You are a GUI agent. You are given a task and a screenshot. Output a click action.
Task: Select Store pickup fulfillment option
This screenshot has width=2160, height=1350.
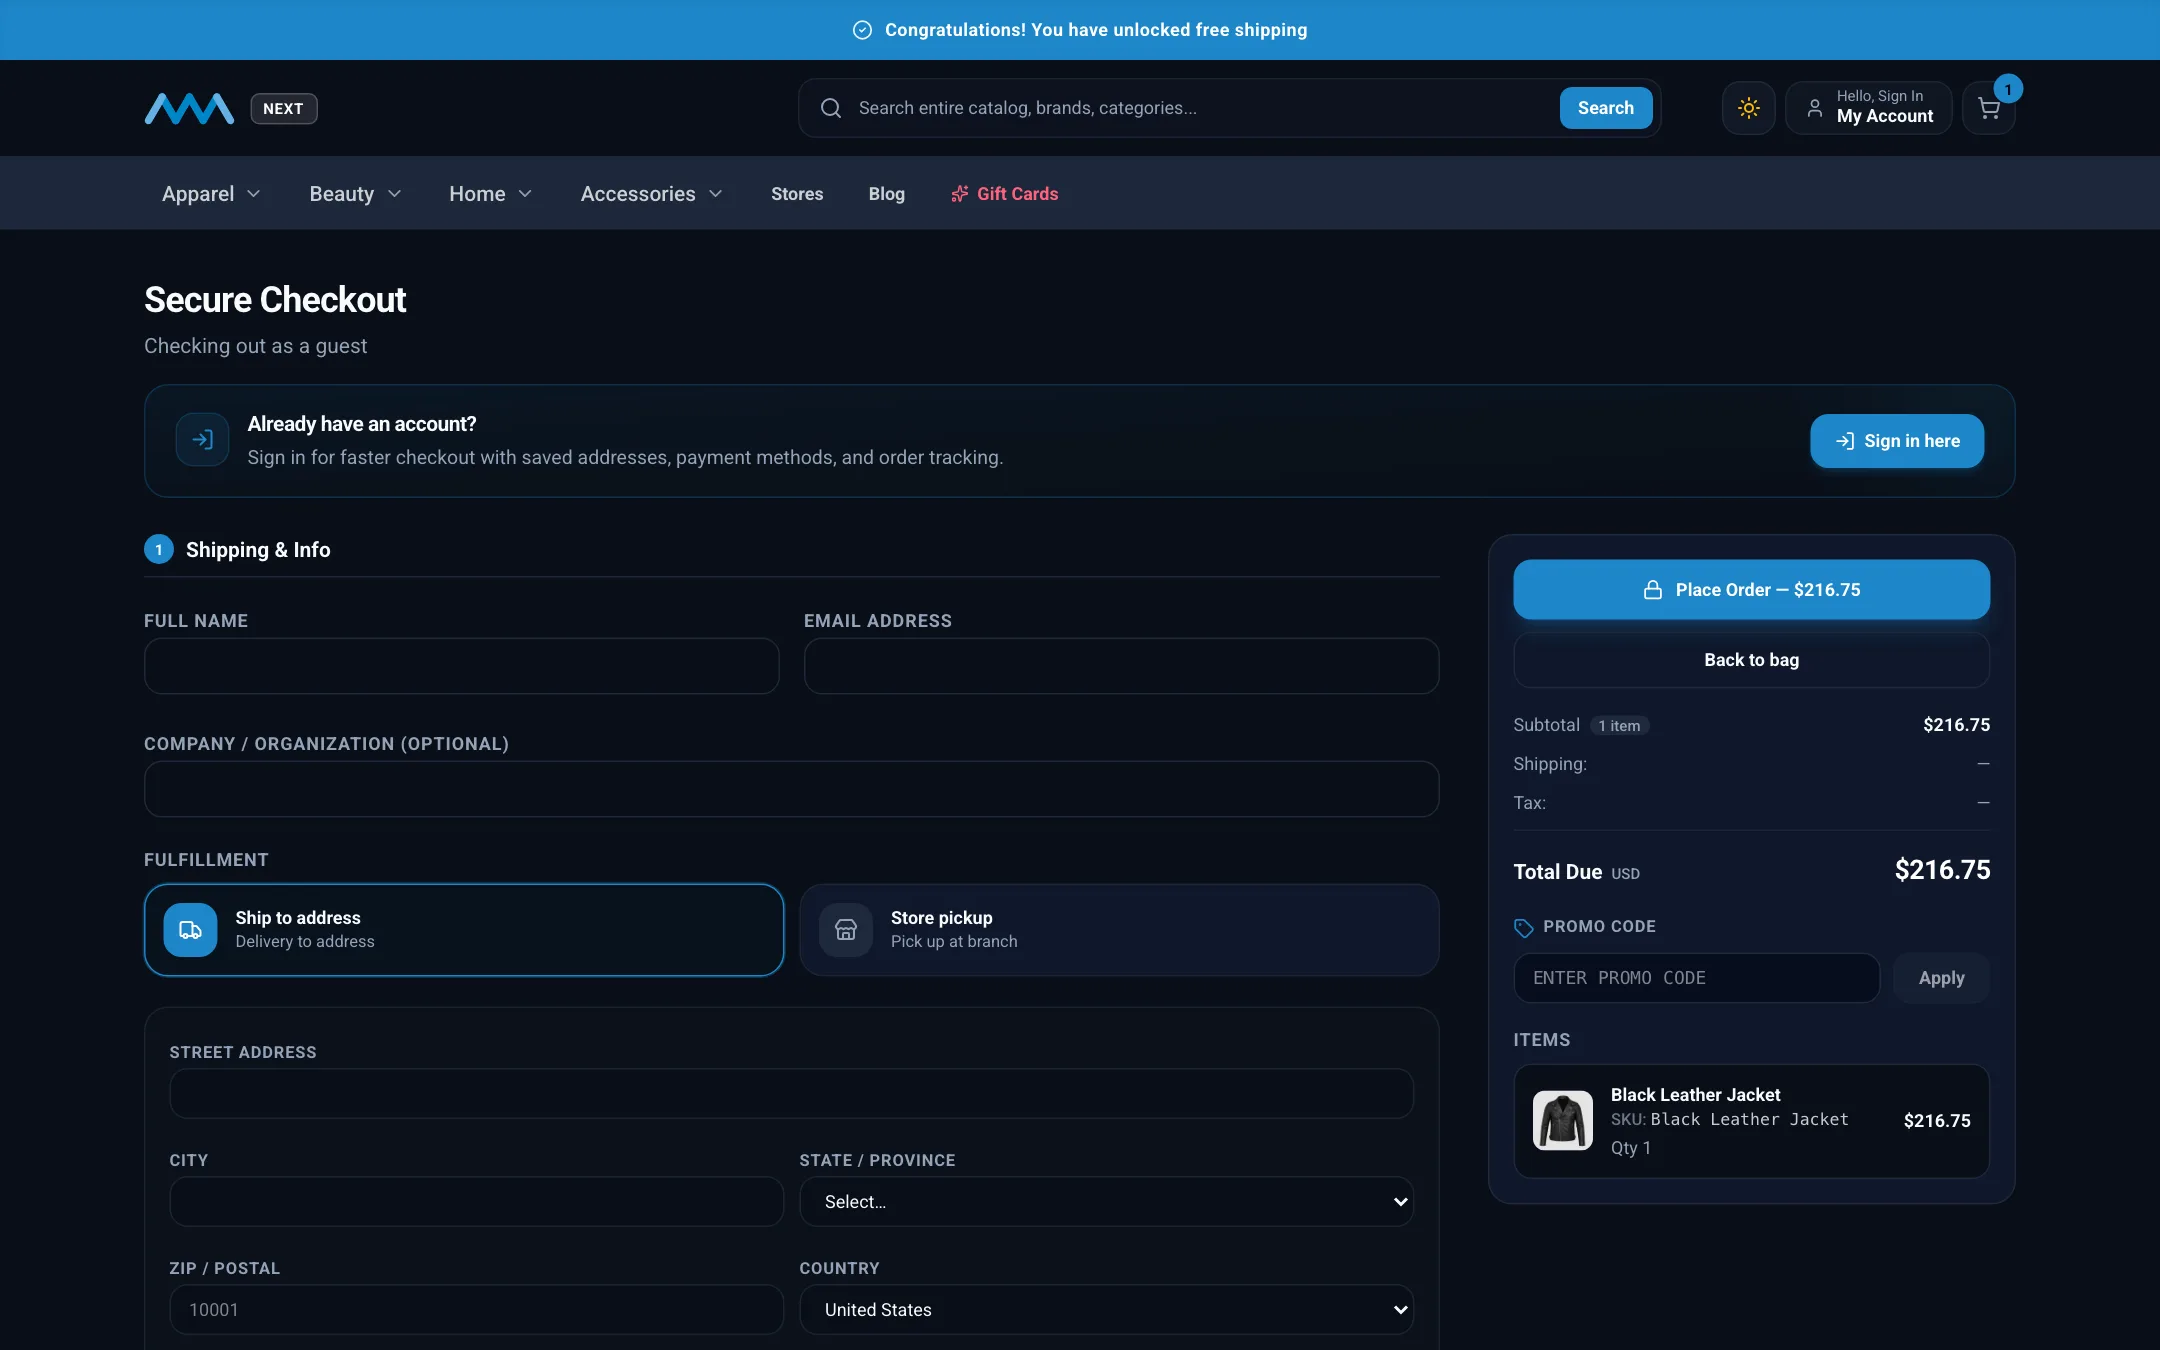coord(1119,930)
